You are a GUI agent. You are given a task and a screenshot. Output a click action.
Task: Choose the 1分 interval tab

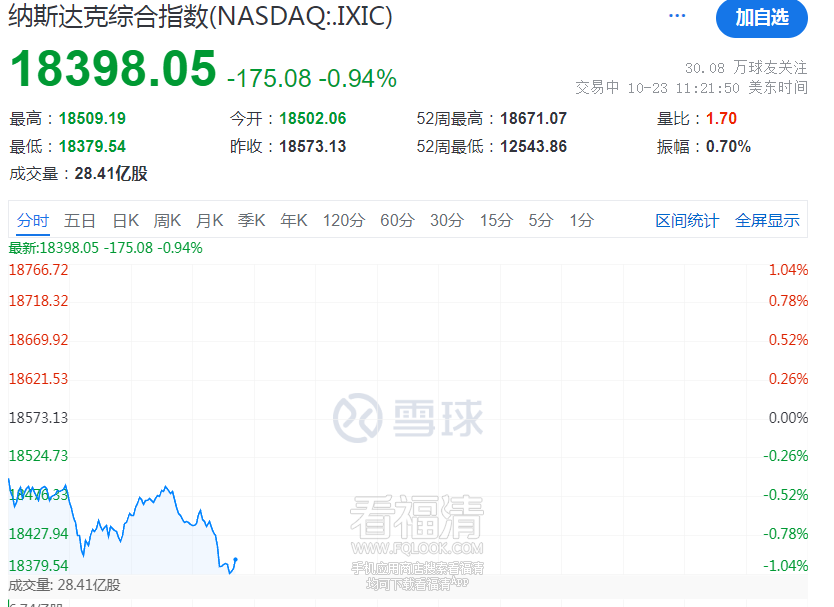(x=581, y=221)
